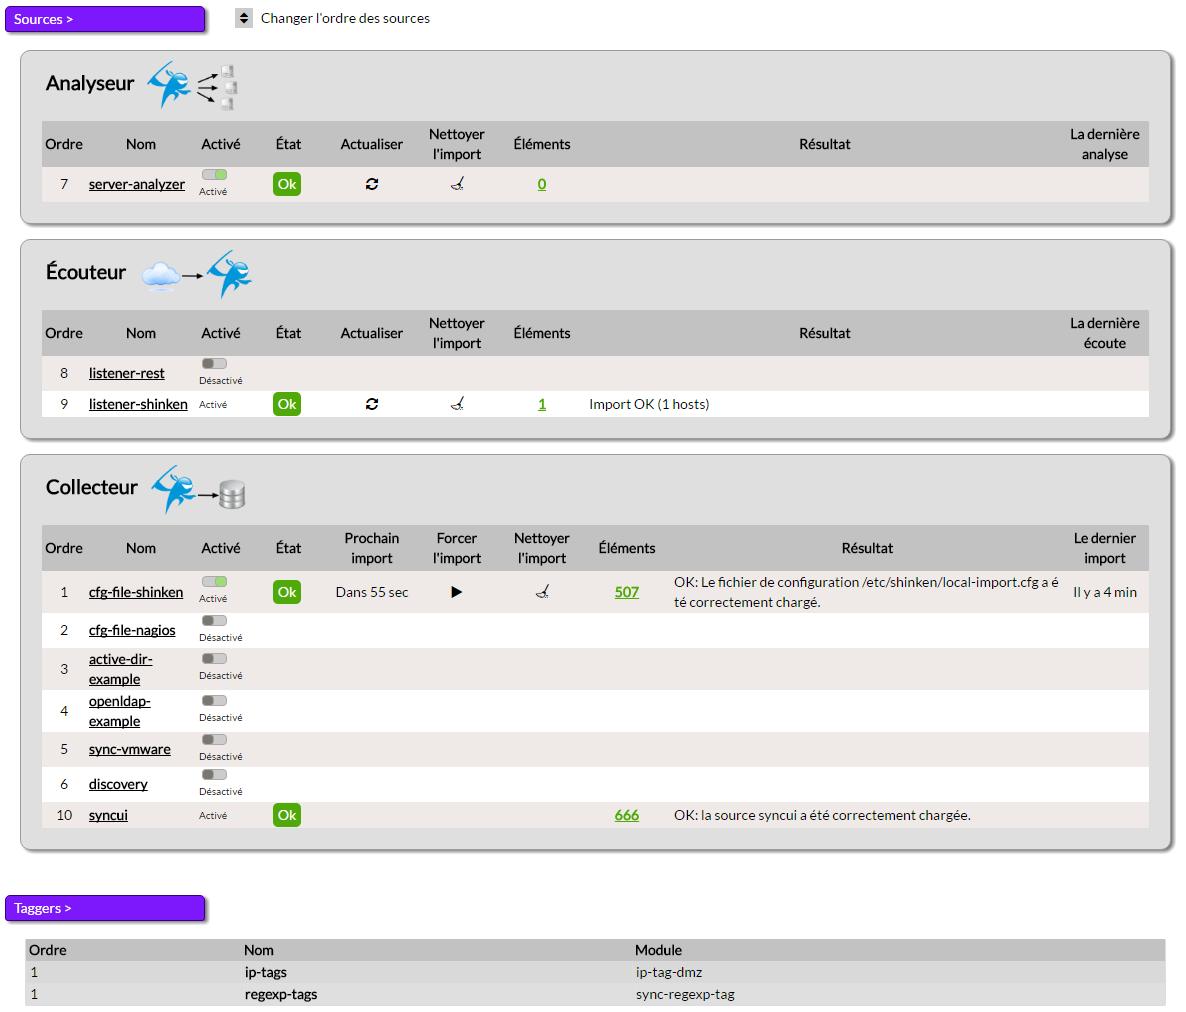Viewport: 1186px width, 1012px height.
Task: Refresh the listener-shinken source
Action: click(372, 404)
